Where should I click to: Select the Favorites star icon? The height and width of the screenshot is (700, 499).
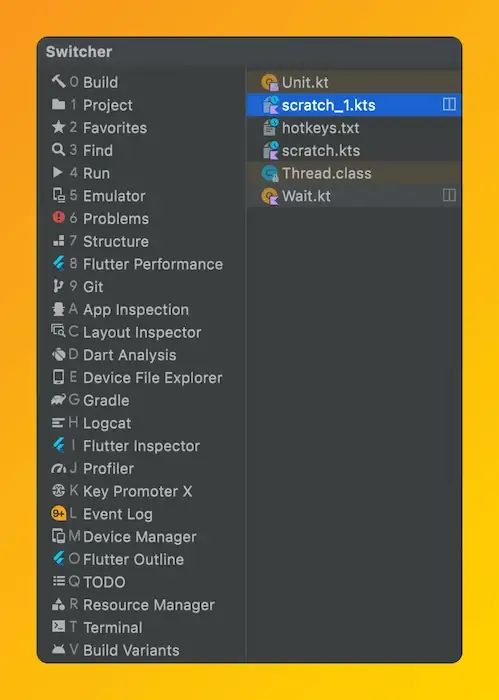coord(58,127)
